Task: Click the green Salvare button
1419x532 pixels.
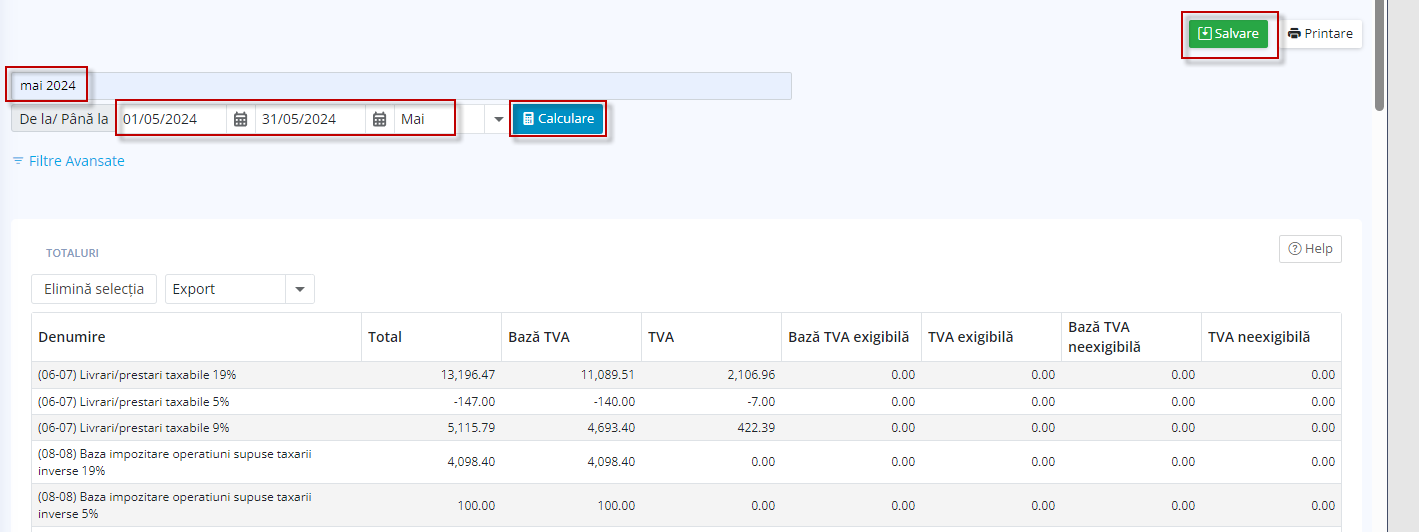Action: point(1228,34)
